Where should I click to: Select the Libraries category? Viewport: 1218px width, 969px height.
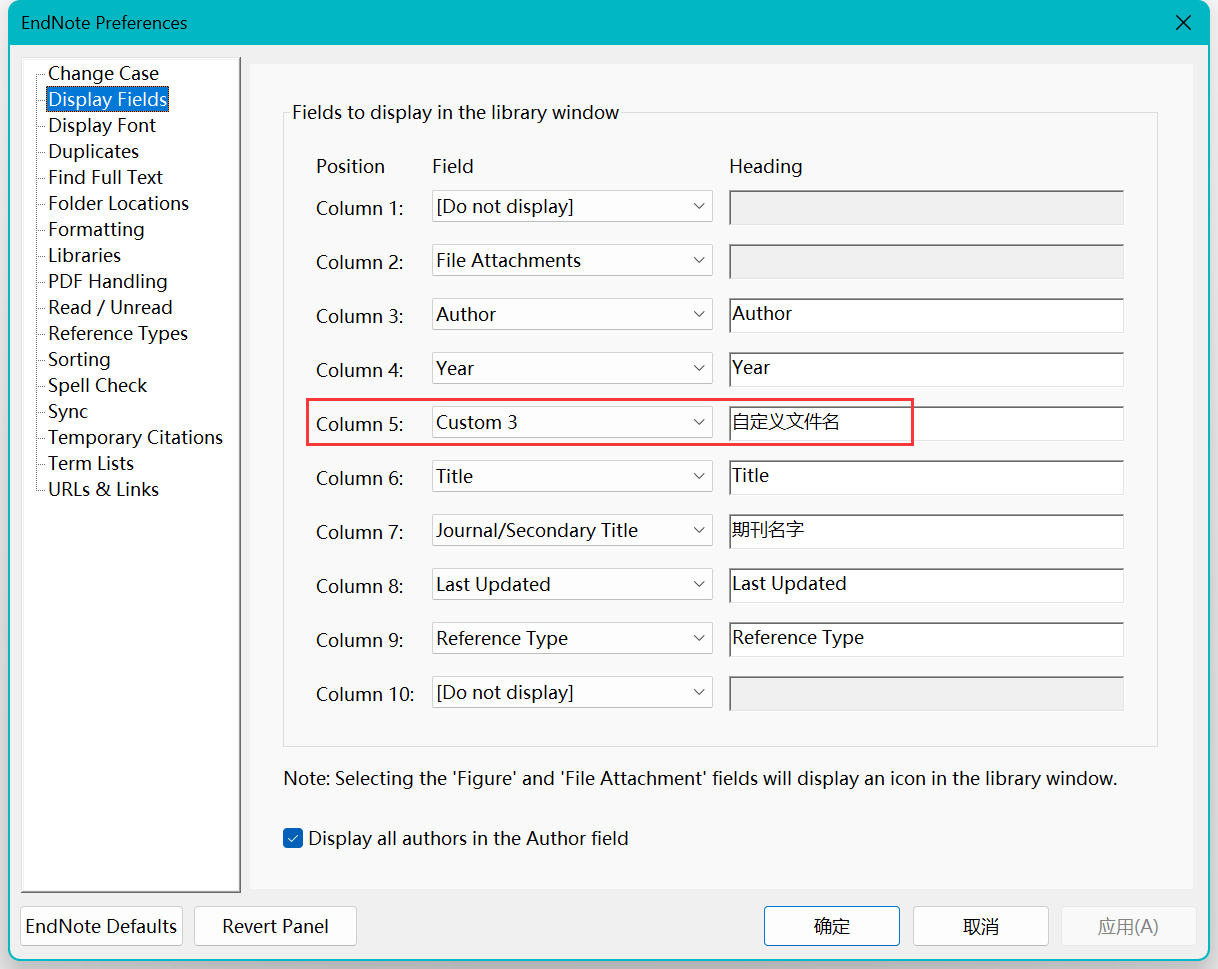tap(84, 255)
